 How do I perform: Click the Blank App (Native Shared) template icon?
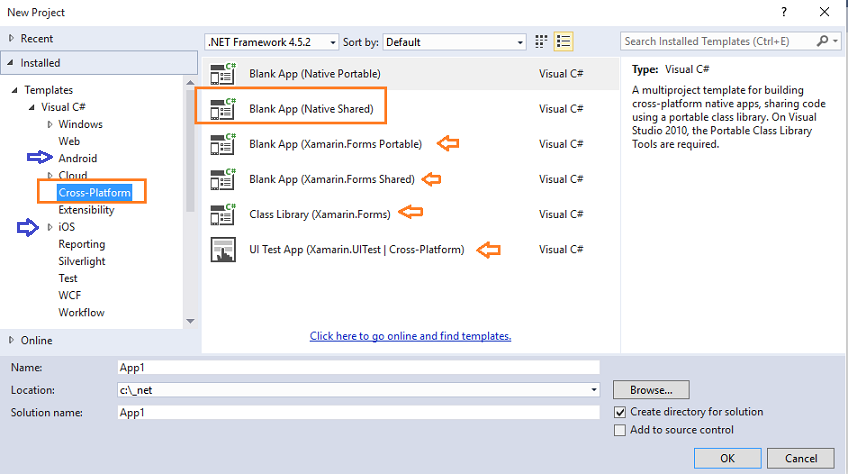pos(223,109)
